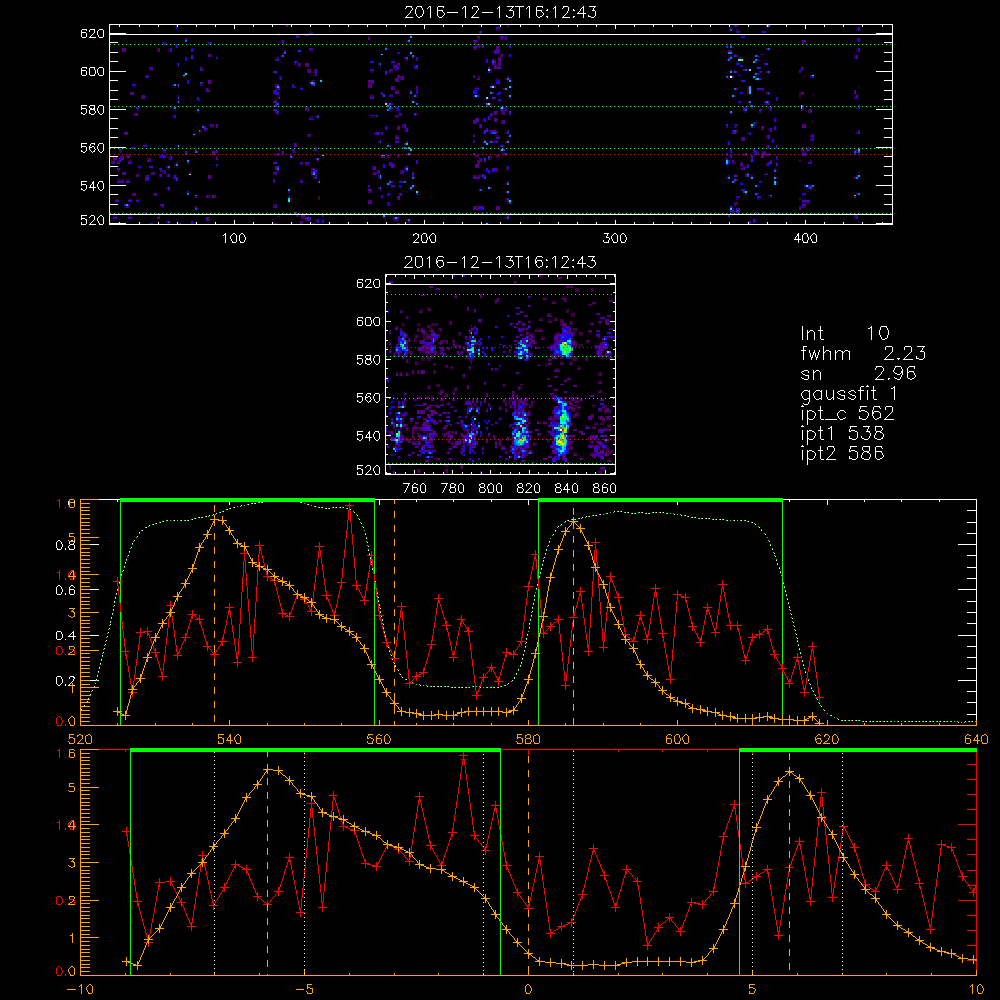Click the '600' y-axis label of the top plot
1000x1000 pixels.
point(92,71)
